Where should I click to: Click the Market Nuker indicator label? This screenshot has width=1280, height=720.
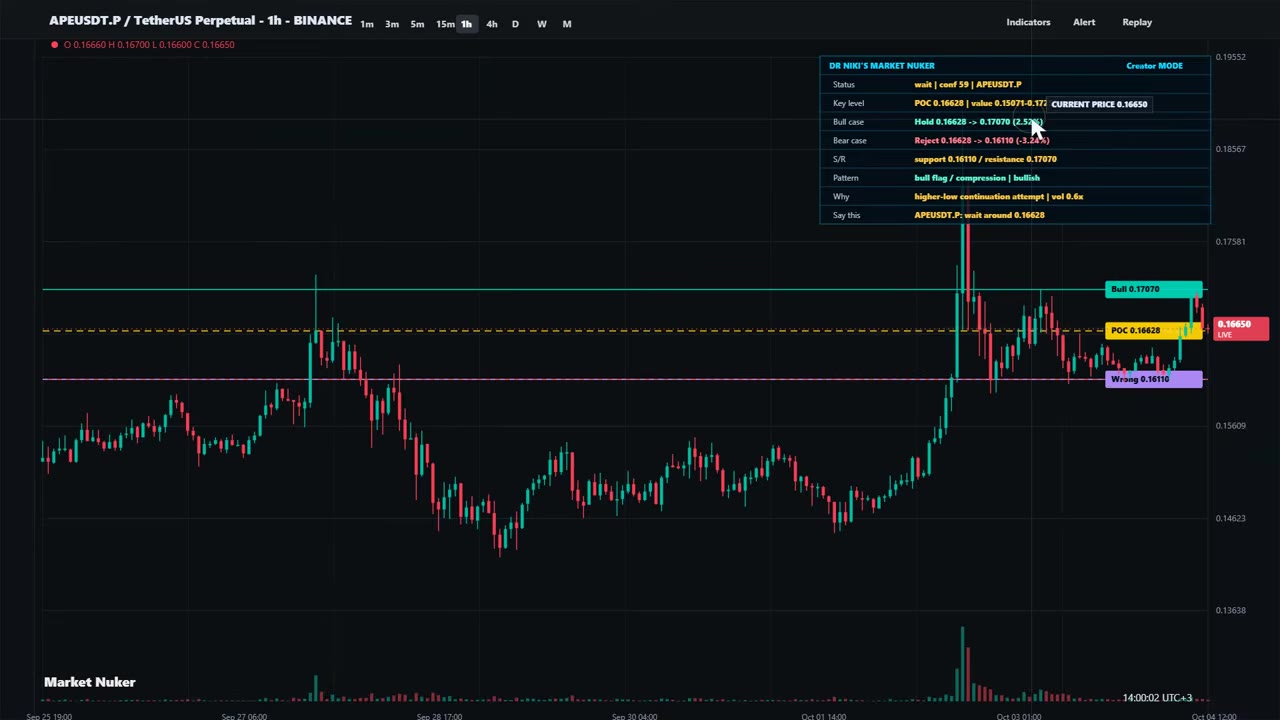(90, 682)
